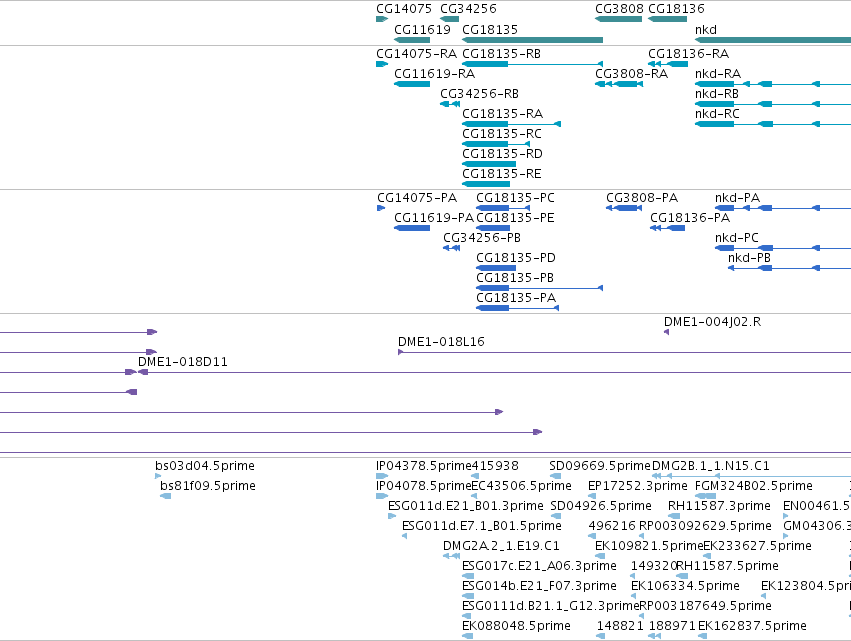Select the CG18136 gene label

676,9
